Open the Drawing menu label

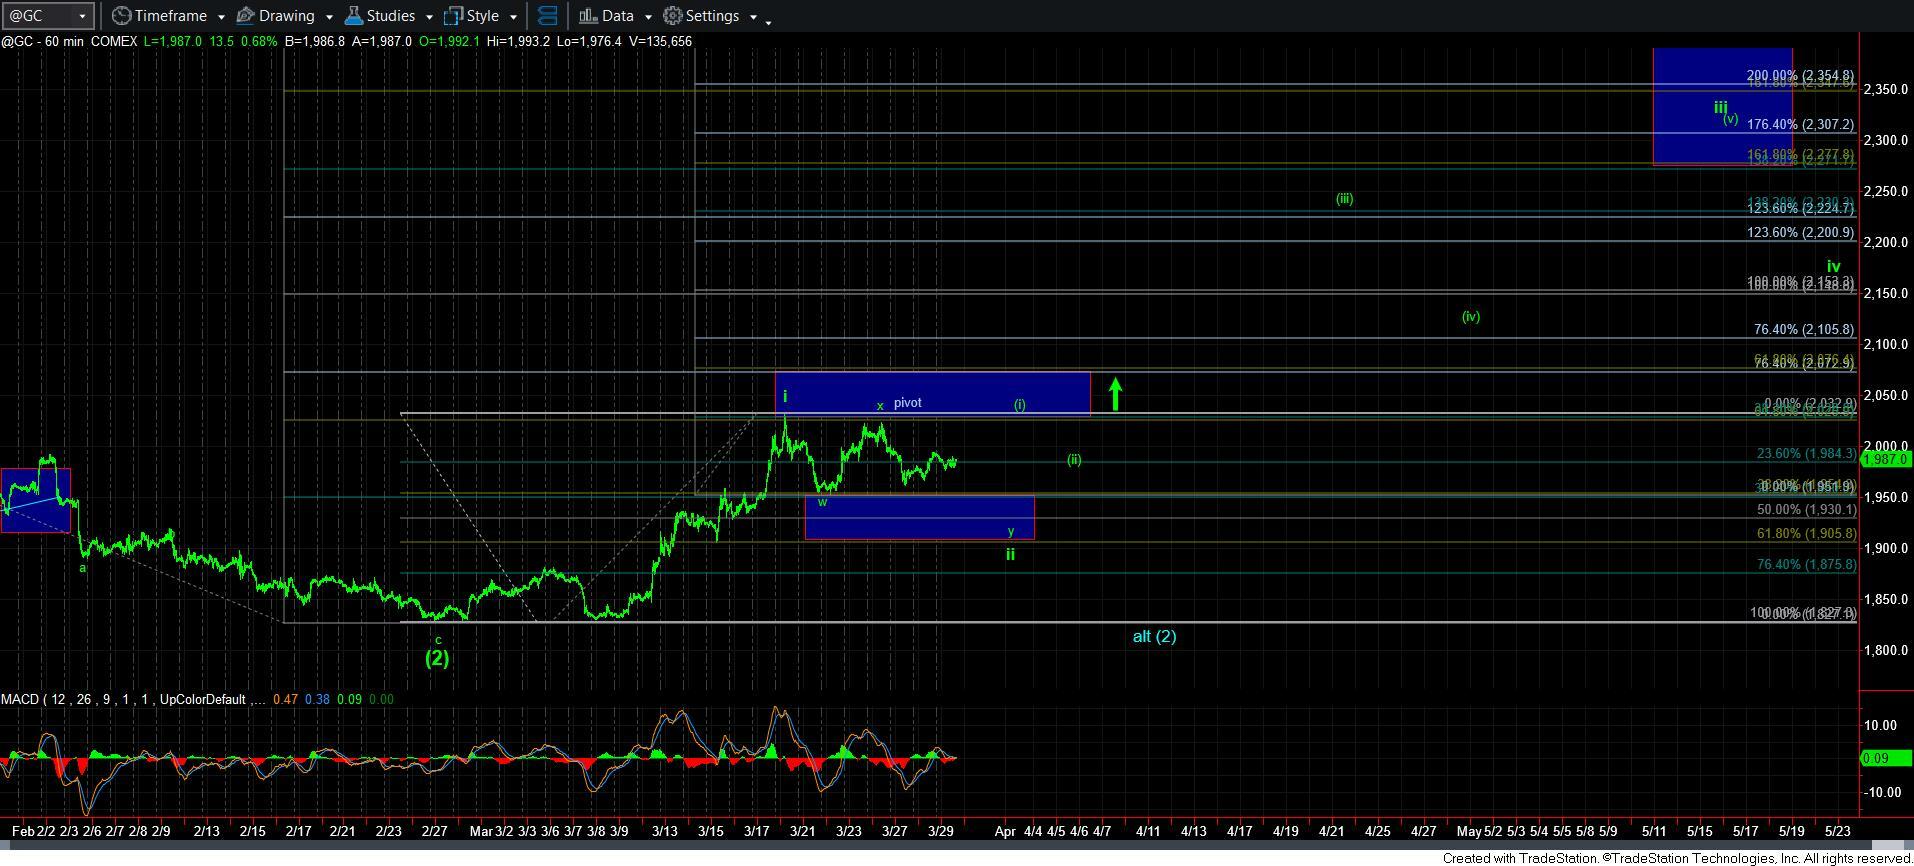pos(286,16)
